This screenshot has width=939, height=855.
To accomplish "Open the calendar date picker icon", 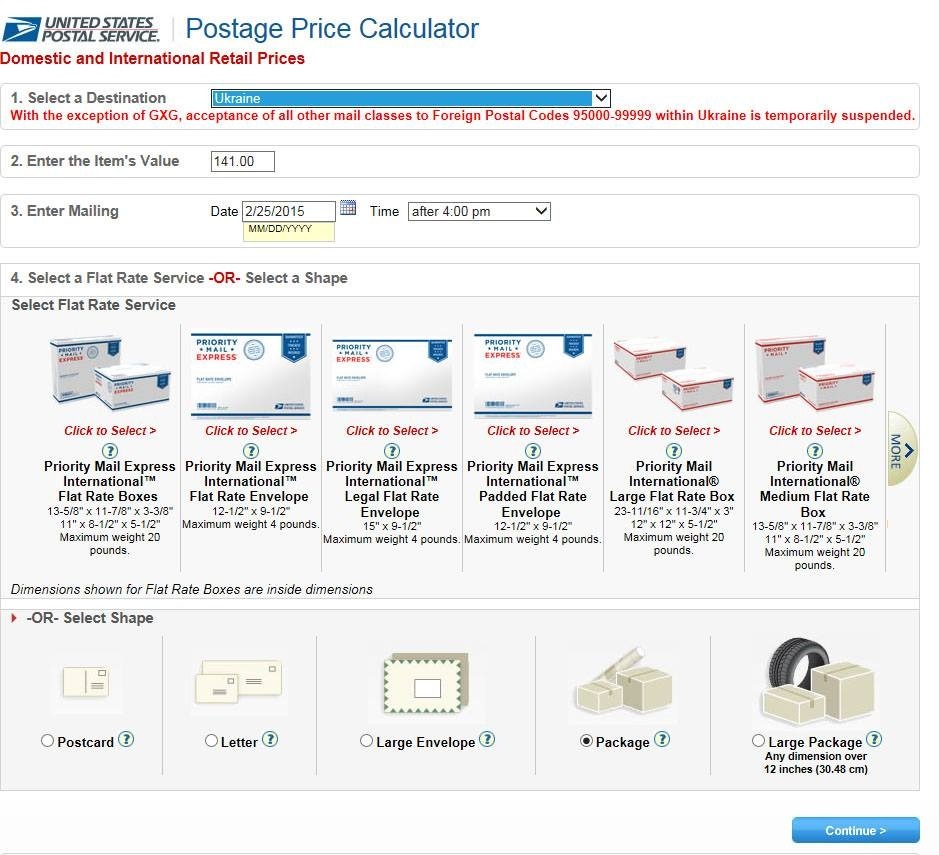I will [x=348, y=208].
